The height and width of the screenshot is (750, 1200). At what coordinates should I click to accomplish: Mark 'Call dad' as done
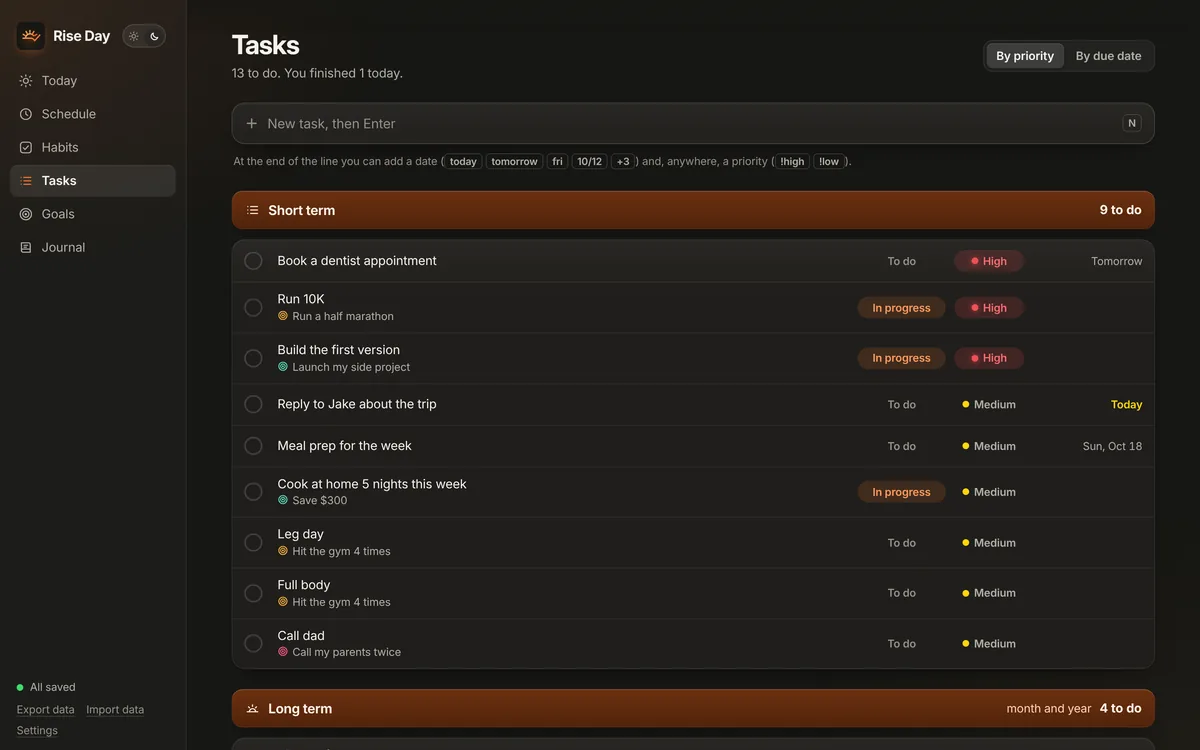[x=253, y=643]
